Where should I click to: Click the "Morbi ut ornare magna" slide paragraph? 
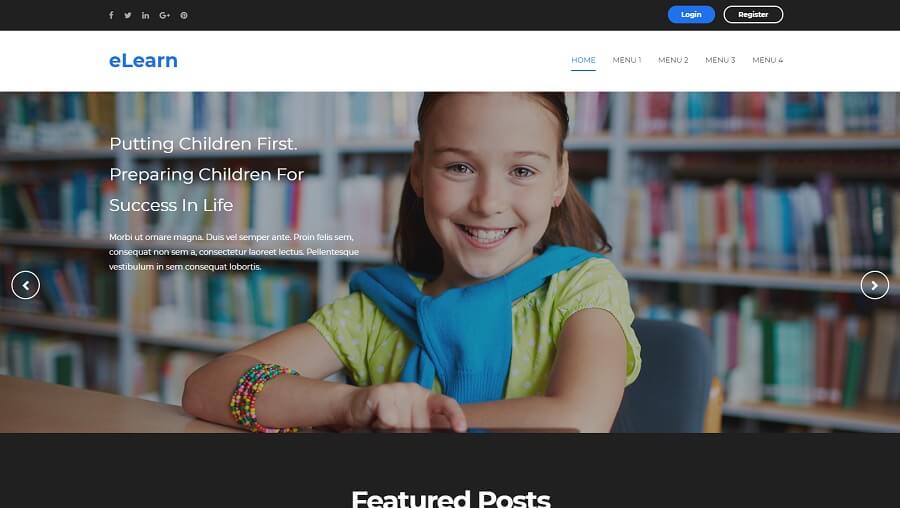(x=234, y=251)
